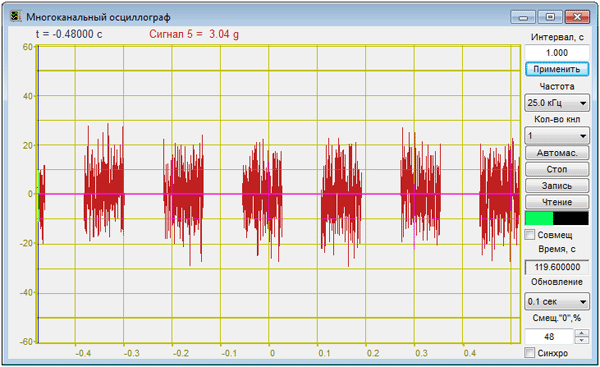The height and width of the screenshot is (367, 600).
Task: Click the Время field showing 119.600000
Action: [557, 267]
